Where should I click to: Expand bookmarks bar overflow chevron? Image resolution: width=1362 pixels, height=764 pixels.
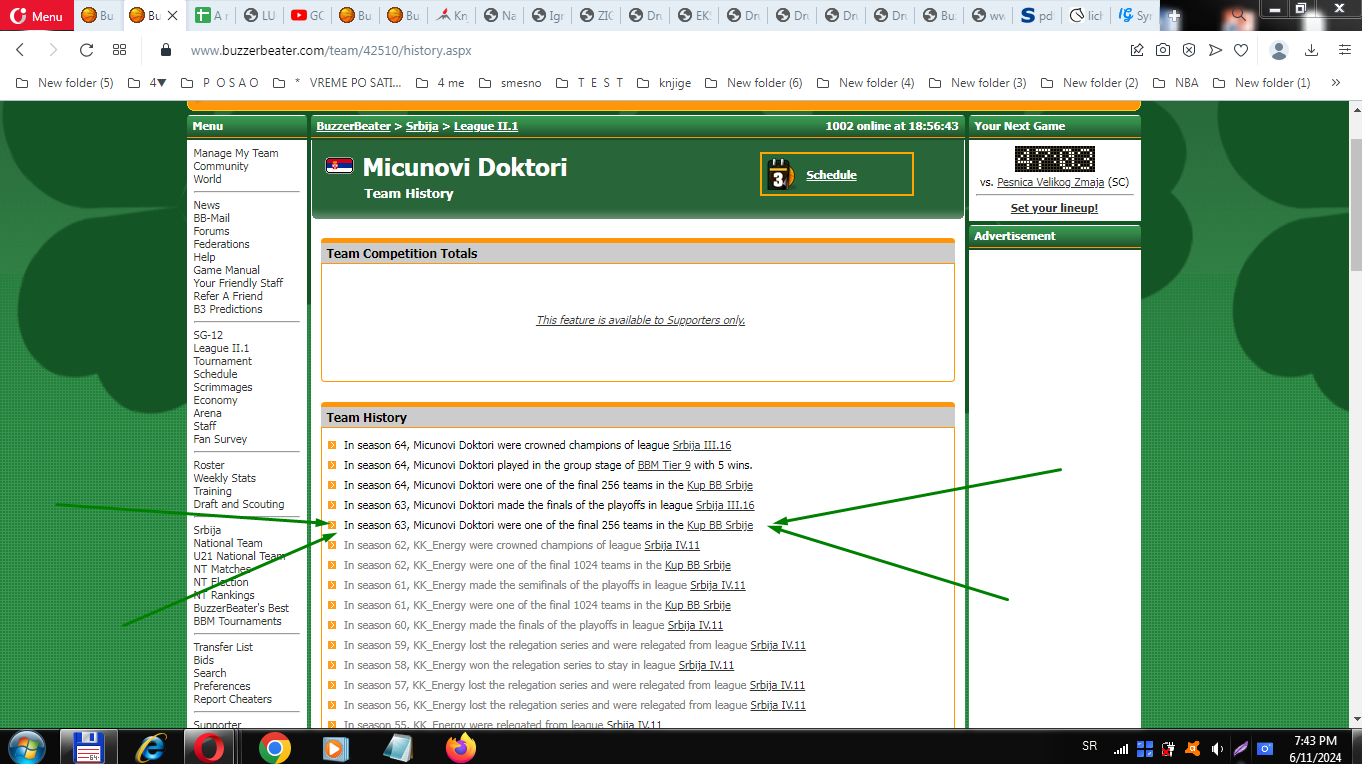(1336, 83)
